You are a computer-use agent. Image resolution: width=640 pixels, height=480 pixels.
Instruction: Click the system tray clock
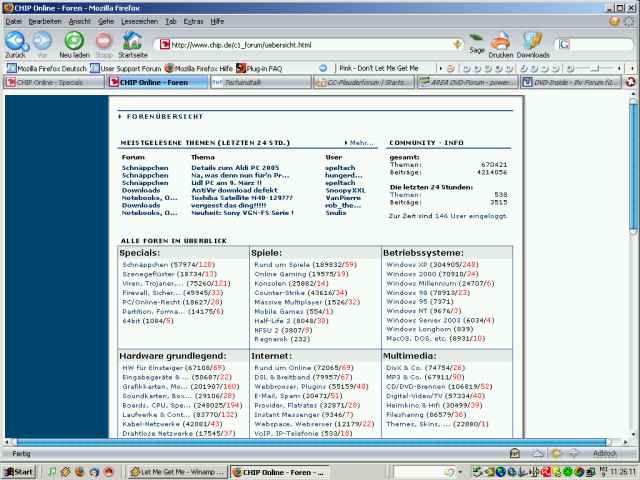623,472
